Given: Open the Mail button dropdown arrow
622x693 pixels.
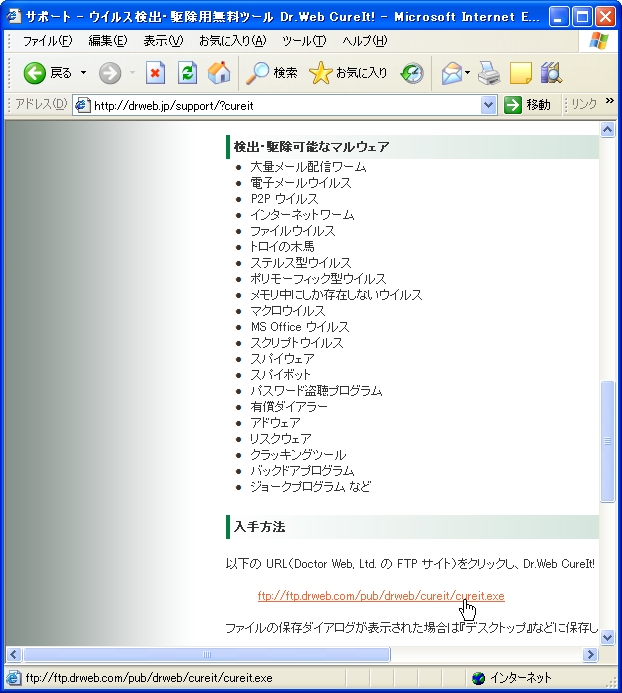Looking at the screenshot, I should [x=467, y=73].
